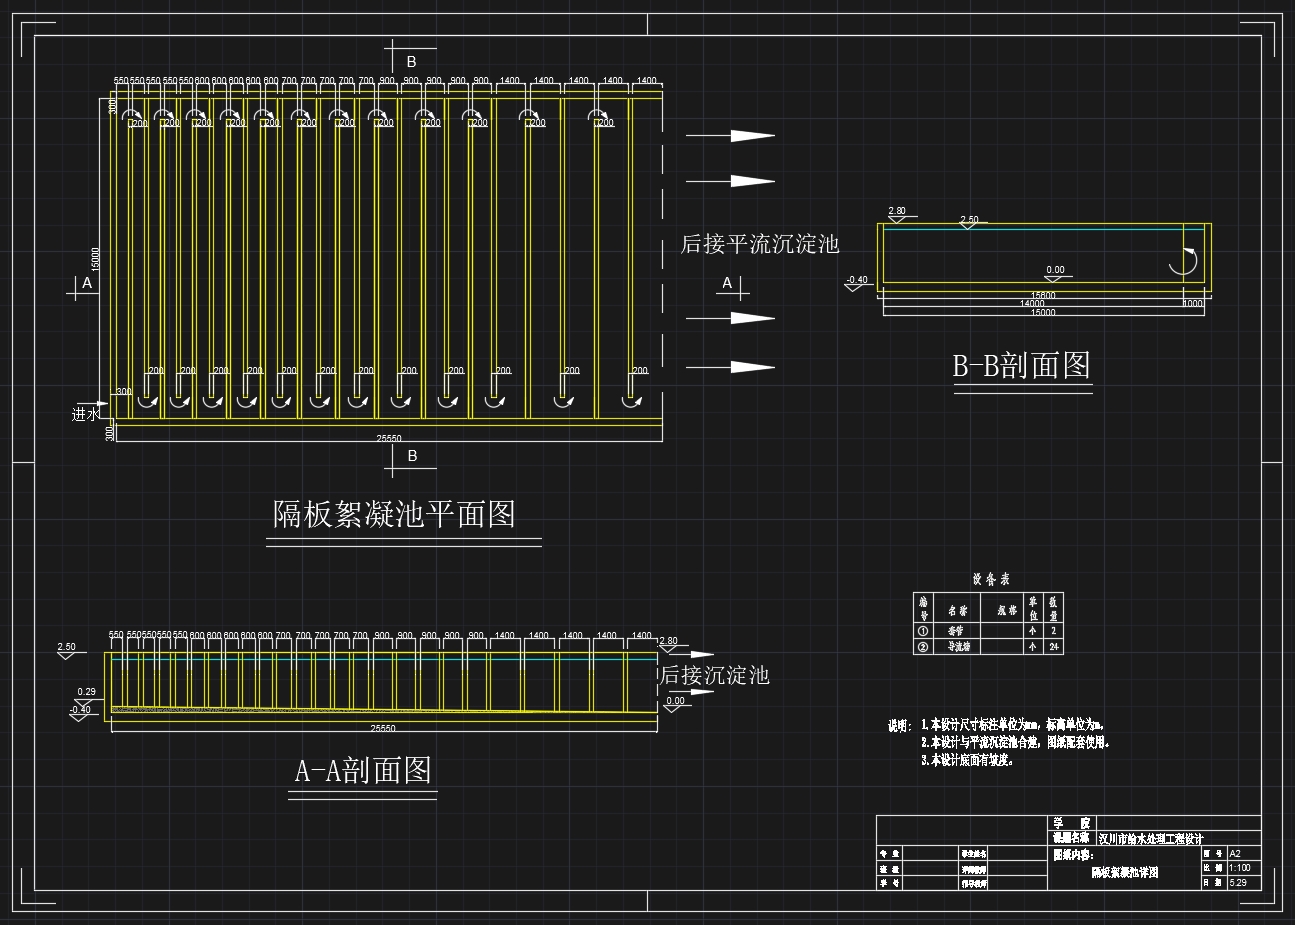Click the circled number ① in equipment table
Image resolution: width=1295 pixels, height=925 pixels.
tap(924, 631)
